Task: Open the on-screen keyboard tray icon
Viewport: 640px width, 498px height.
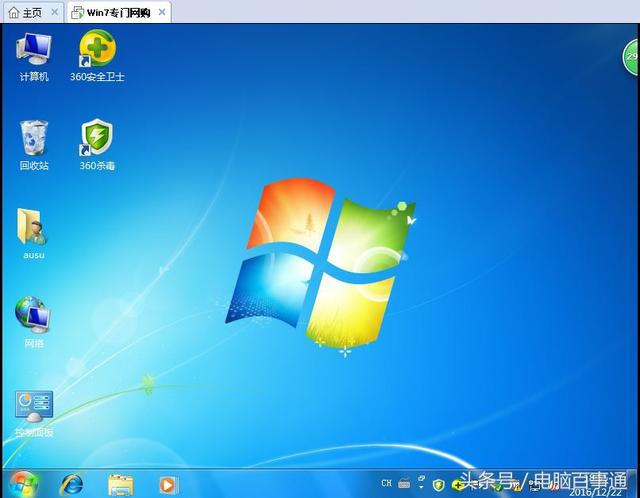Action: tap(404, 484)
